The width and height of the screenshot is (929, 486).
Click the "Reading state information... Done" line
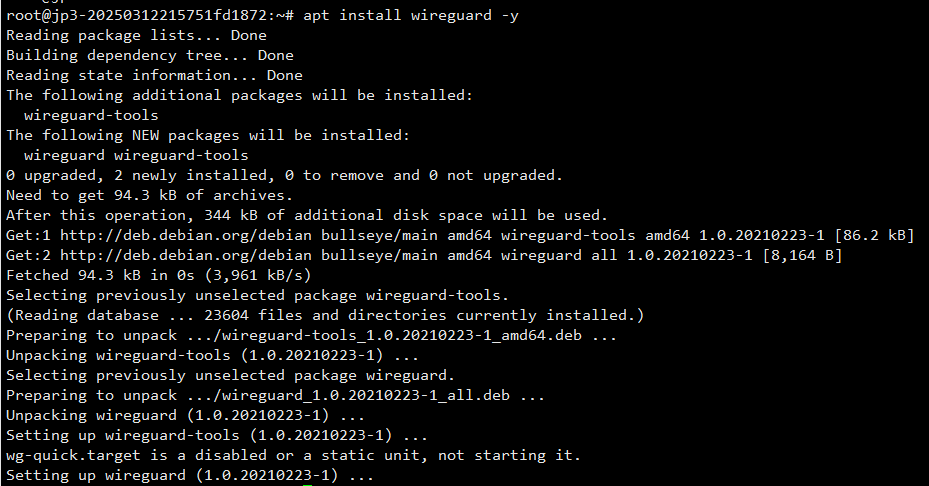click(x=154, y=75)
